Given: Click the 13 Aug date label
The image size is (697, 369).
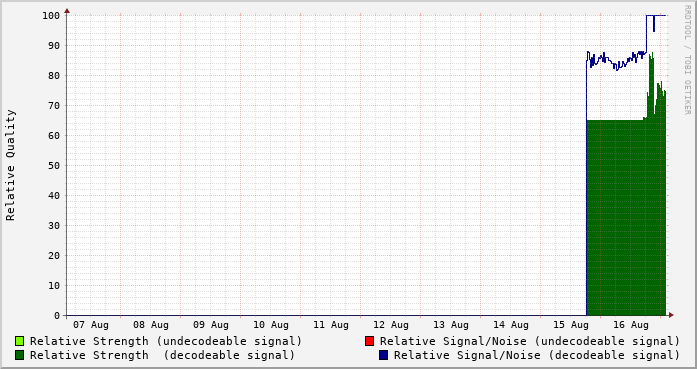Looking at the screenshot, I should (451, 325).
